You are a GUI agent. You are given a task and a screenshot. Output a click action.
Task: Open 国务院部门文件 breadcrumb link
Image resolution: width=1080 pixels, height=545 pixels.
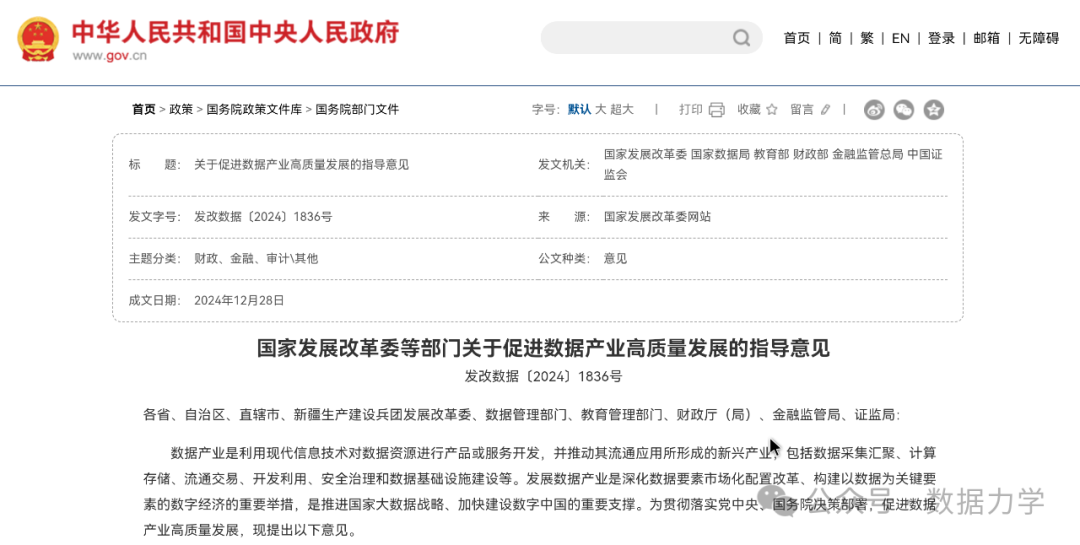(x=357, y=109)
